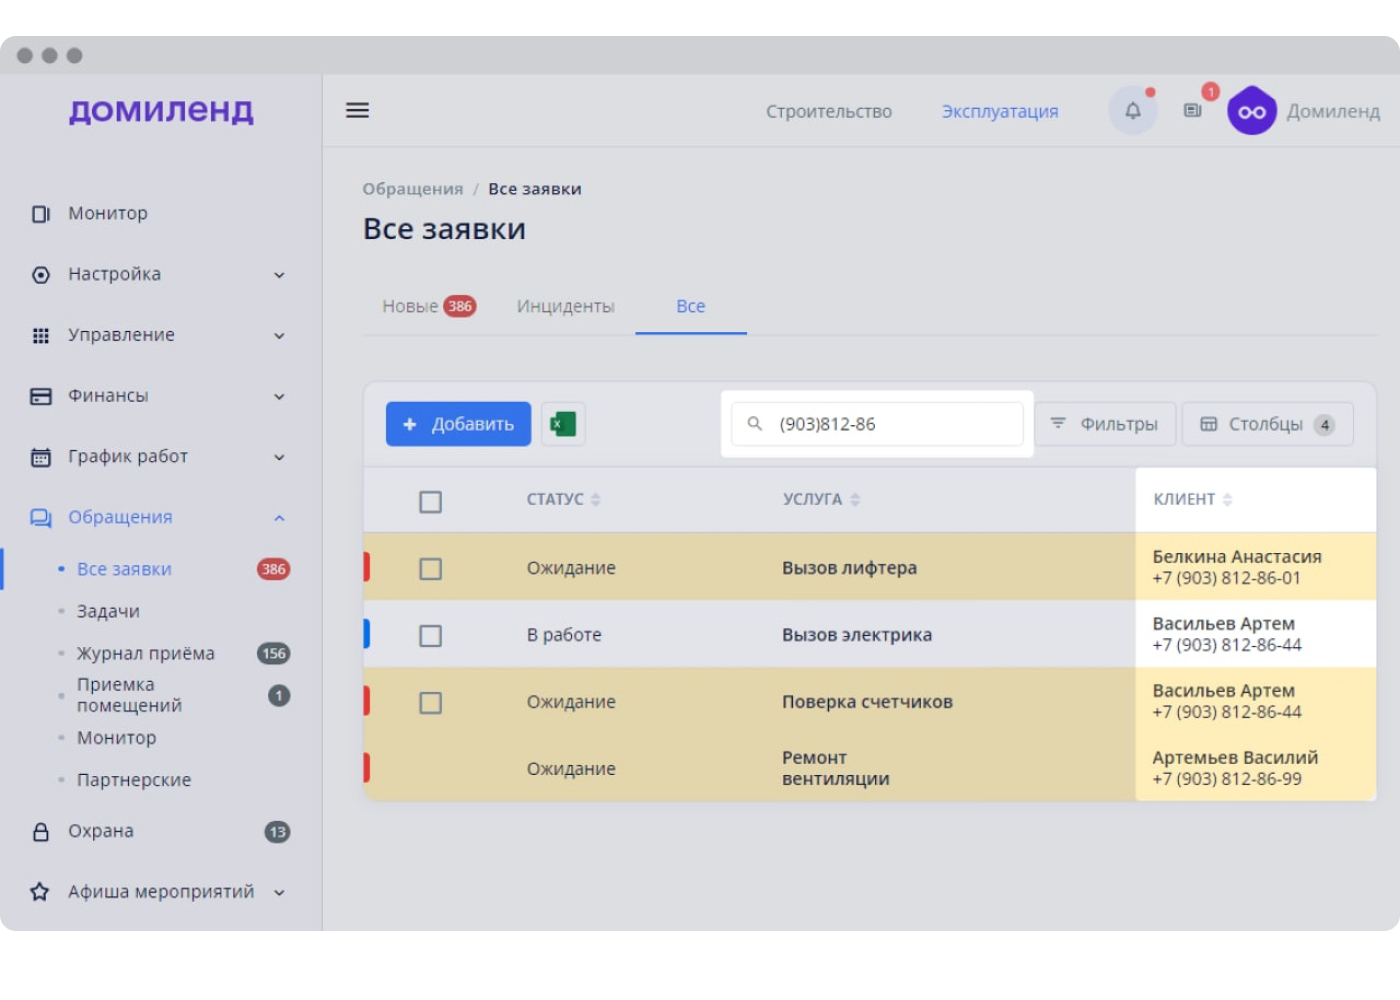Click the Обращения chat icon
The image size is (1400, 1000).
pyautogui.click(x=41, y=518)
